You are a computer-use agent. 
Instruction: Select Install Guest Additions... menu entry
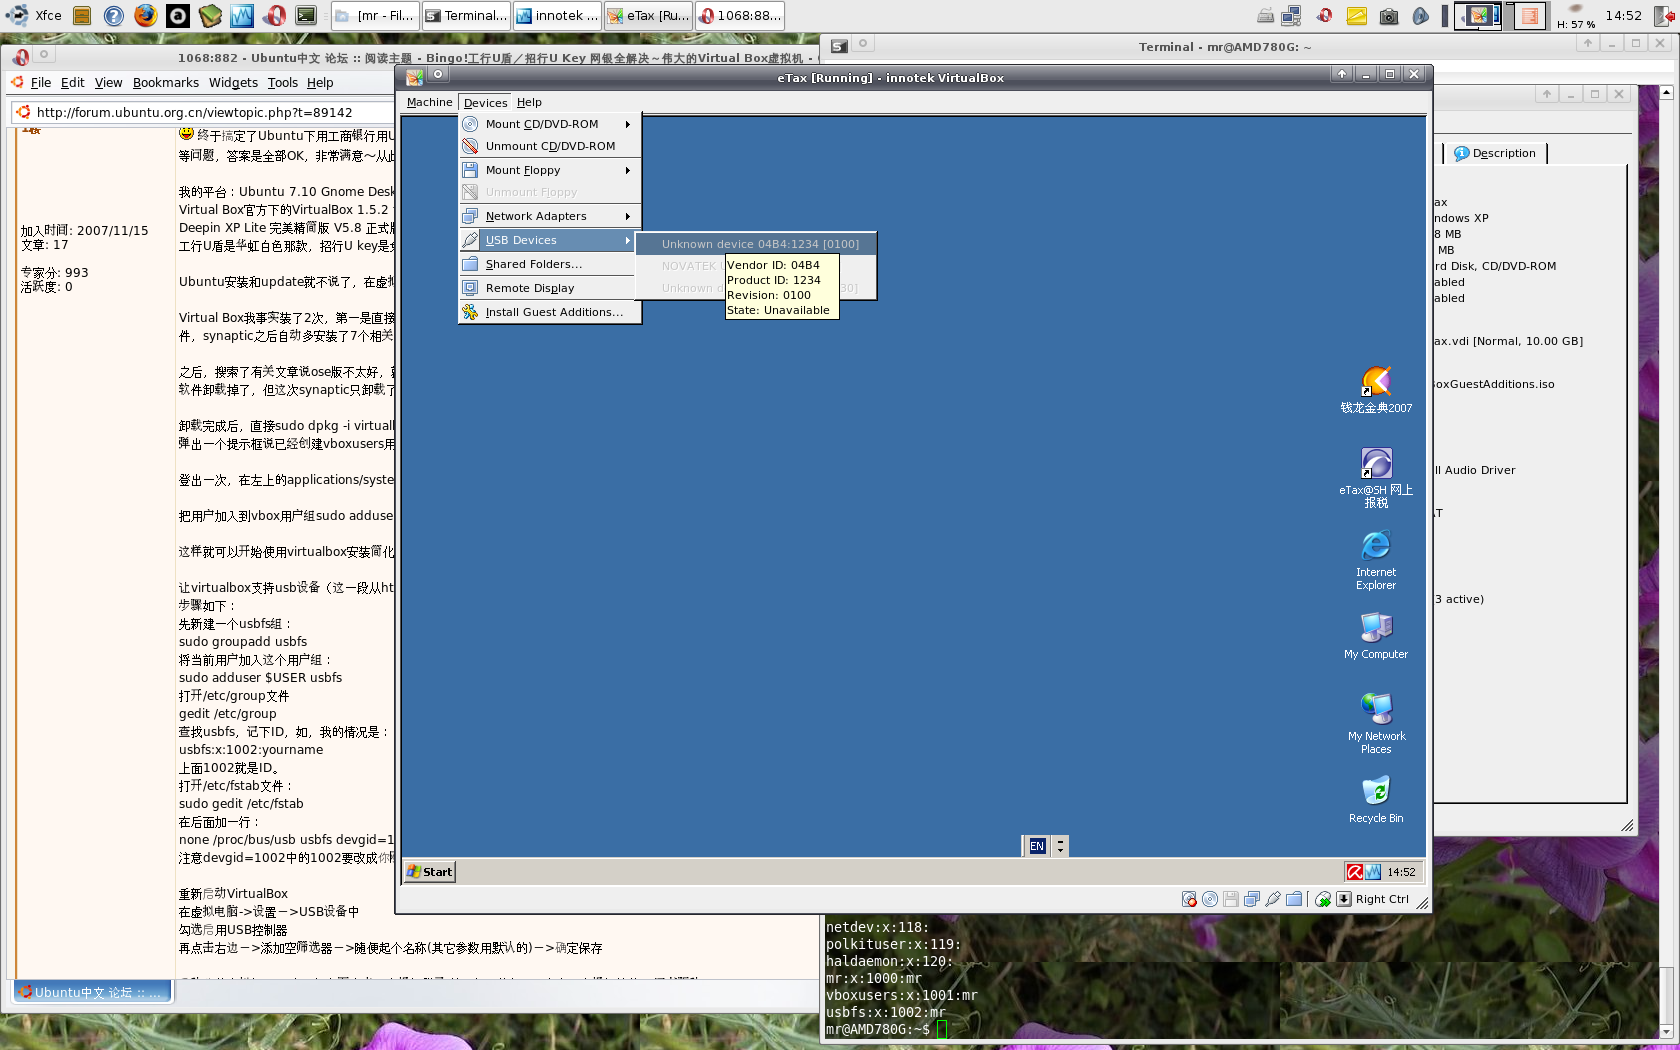coord(549,312)
